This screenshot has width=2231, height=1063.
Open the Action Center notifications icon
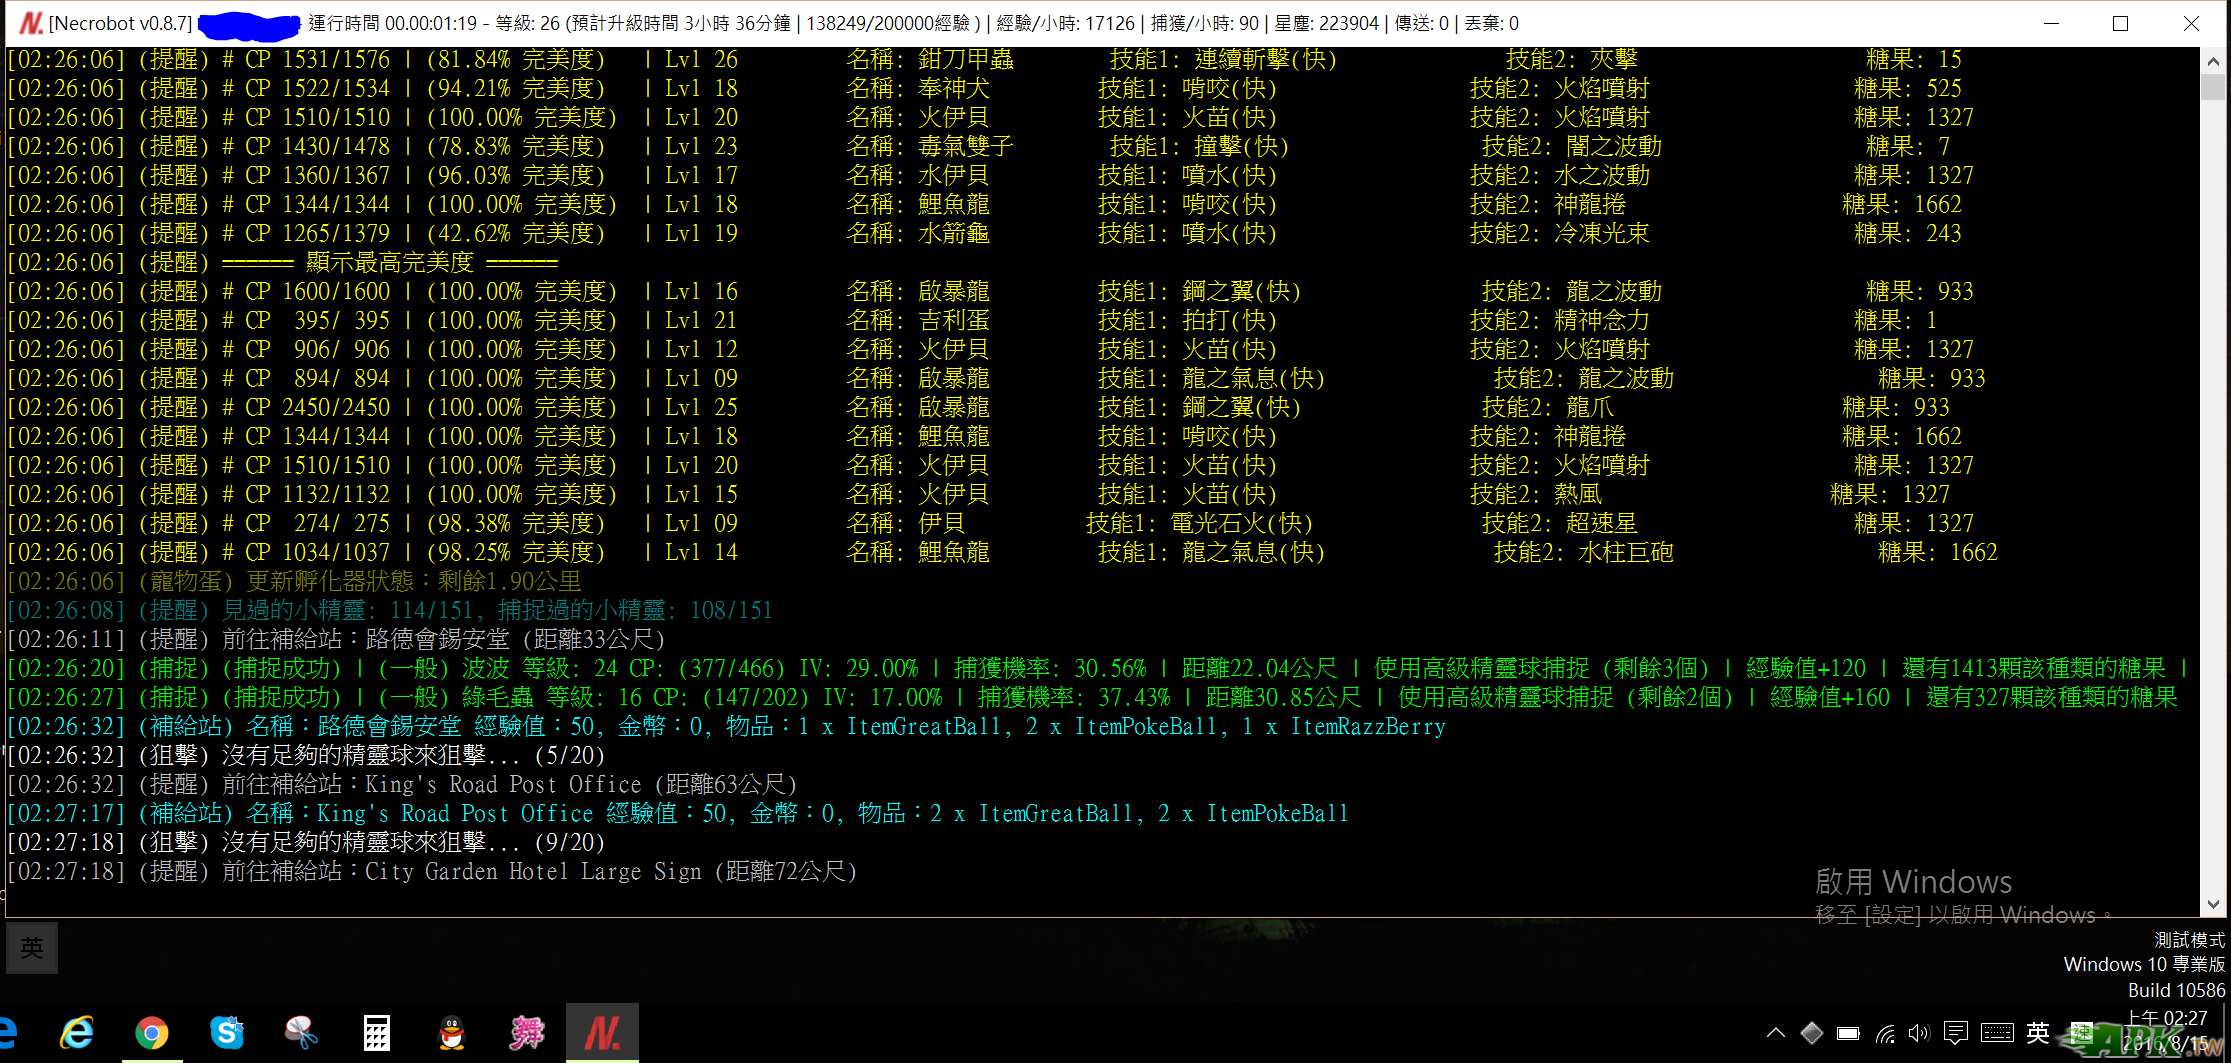(x=1956, y=1033)
